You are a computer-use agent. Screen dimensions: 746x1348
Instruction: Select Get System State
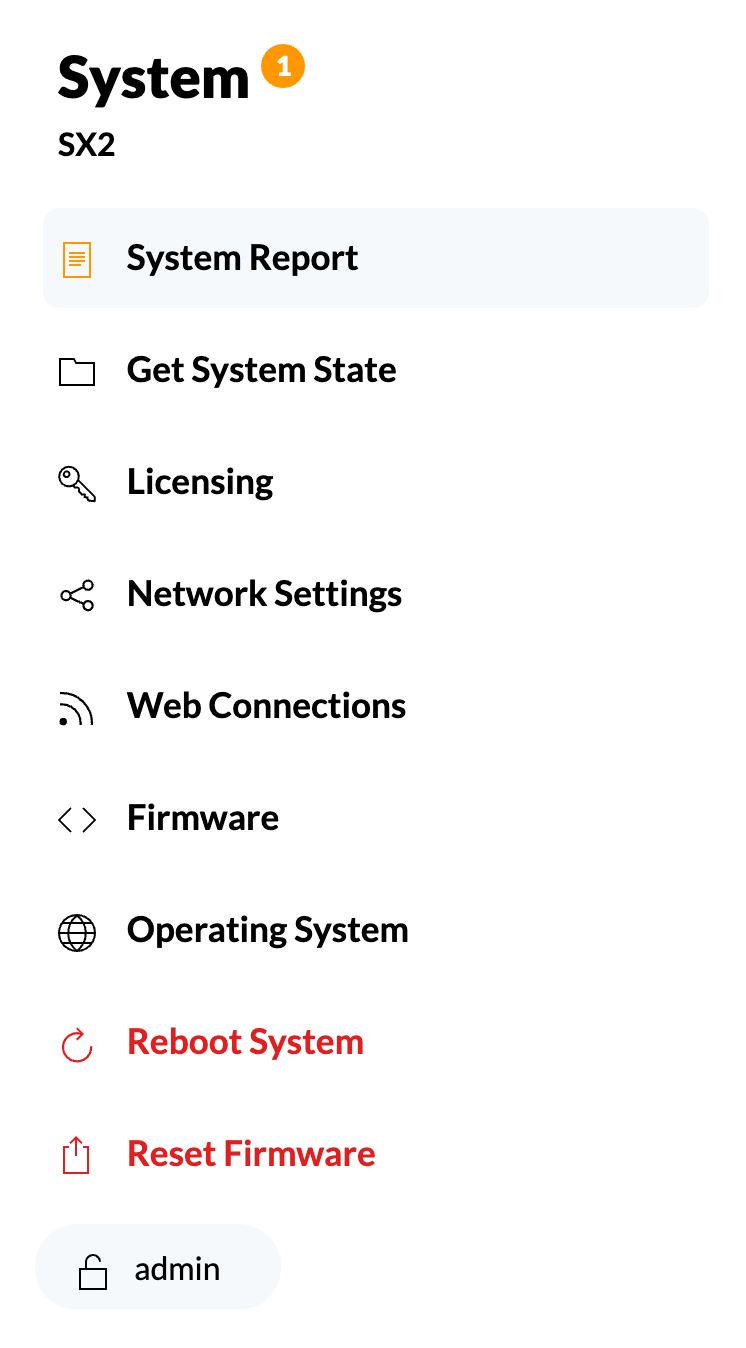376,370
